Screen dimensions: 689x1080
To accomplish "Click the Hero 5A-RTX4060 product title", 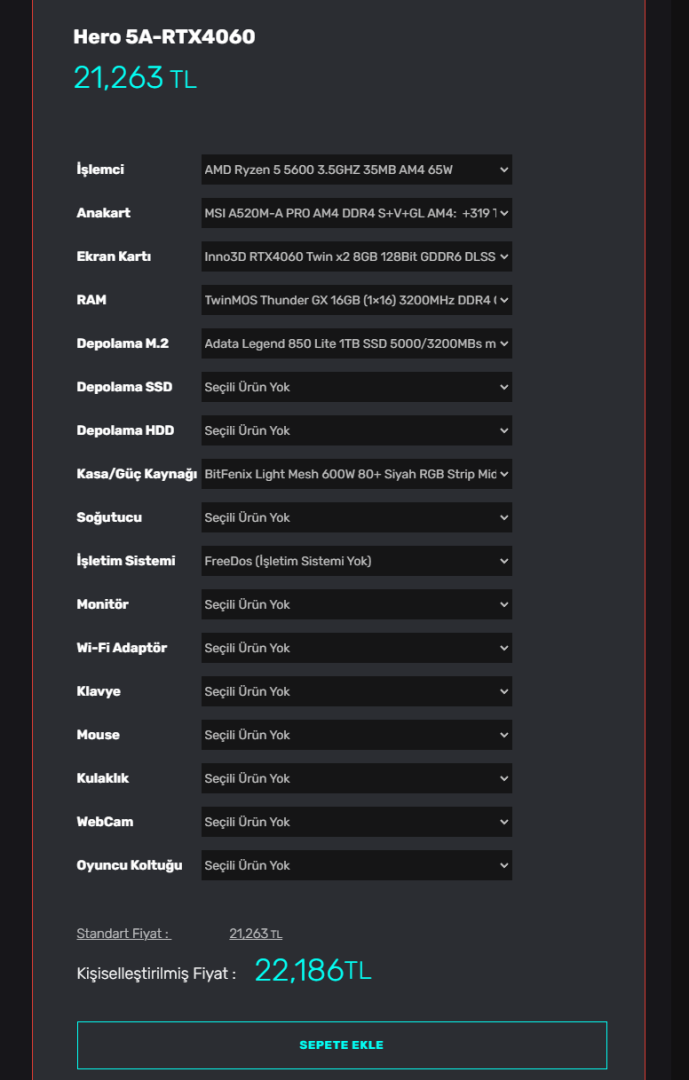I will tap(164, 37).
